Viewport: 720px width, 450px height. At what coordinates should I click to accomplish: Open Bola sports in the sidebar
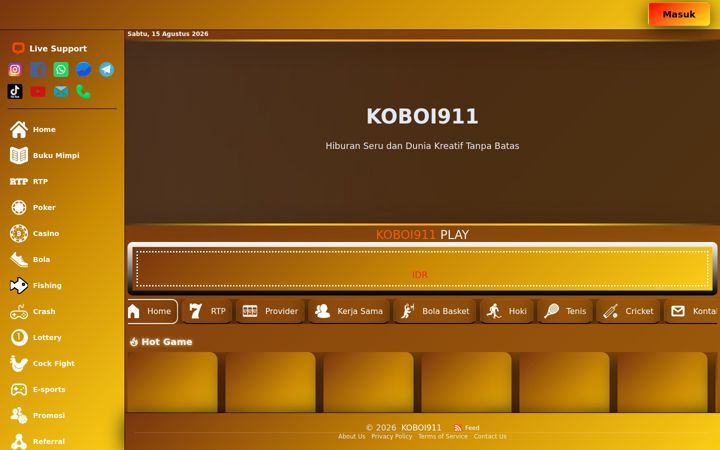pyautogui.click(x=30, y=259)
